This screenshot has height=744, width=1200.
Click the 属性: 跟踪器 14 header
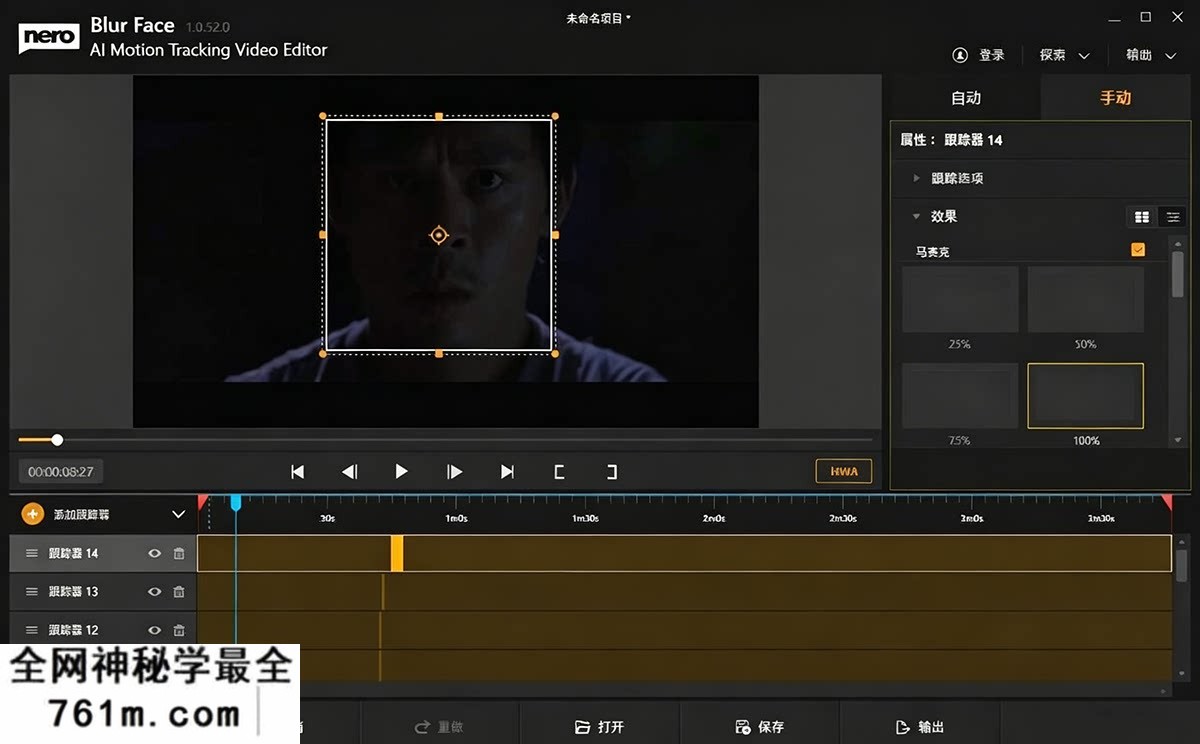(x=951, y=140)
